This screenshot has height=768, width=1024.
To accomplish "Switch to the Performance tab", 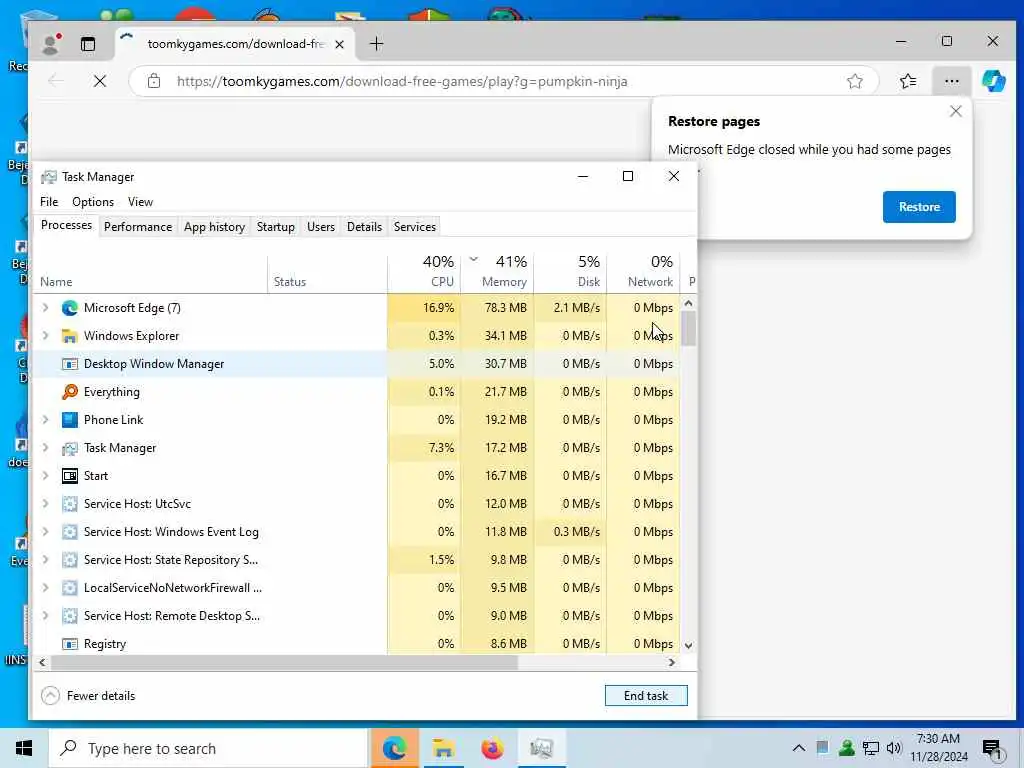I will click(x=138, y=227).
